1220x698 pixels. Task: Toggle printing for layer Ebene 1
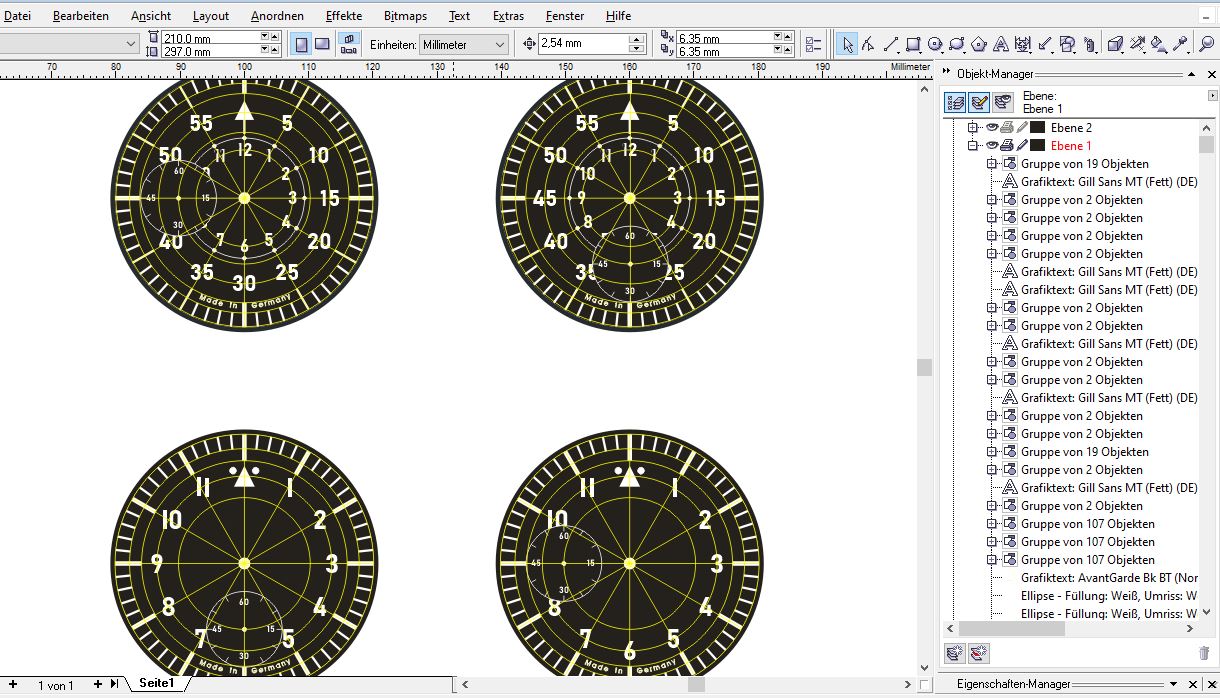(x=1007, y=146)
